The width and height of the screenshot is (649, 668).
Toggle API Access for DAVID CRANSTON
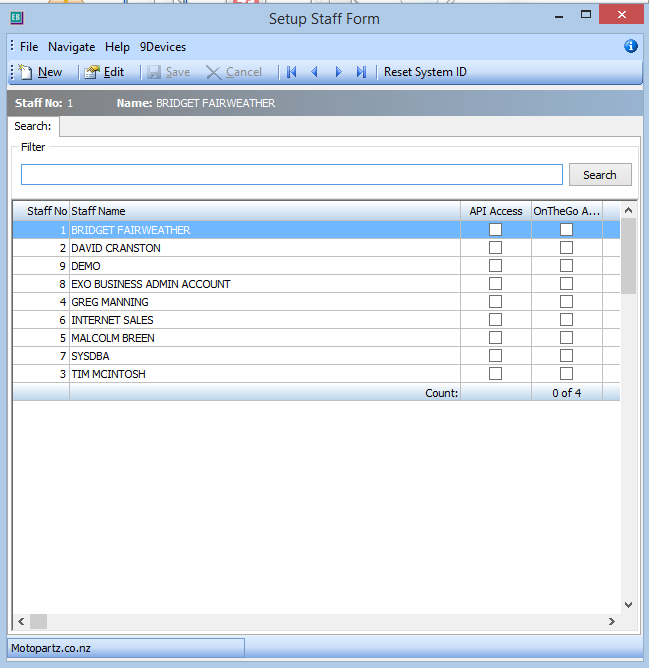tap(495, 248)
